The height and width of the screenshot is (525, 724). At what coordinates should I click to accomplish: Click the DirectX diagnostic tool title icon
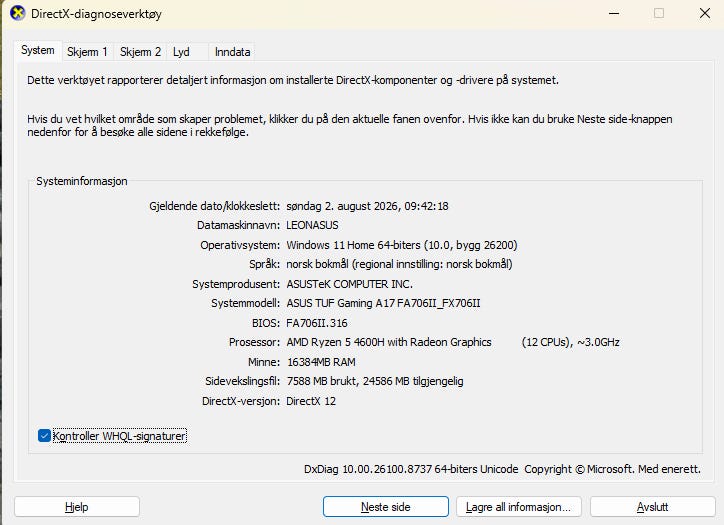18,13
